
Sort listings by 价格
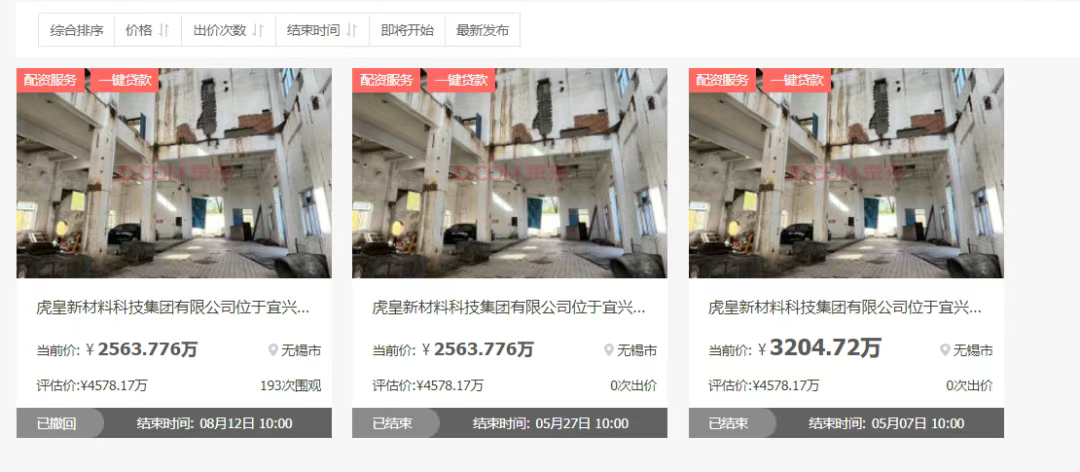coord(148,30)
